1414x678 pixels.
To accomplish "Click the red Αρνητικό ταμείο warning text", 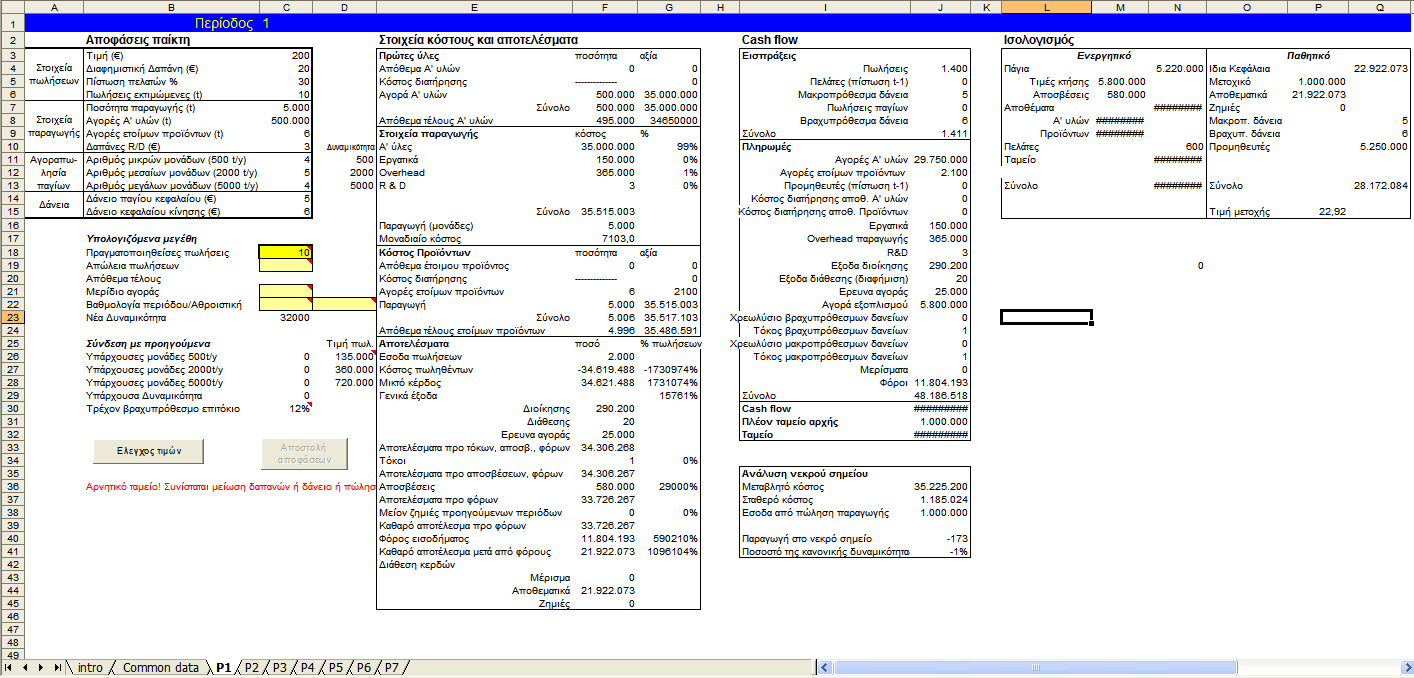I will tap(231, 487).
